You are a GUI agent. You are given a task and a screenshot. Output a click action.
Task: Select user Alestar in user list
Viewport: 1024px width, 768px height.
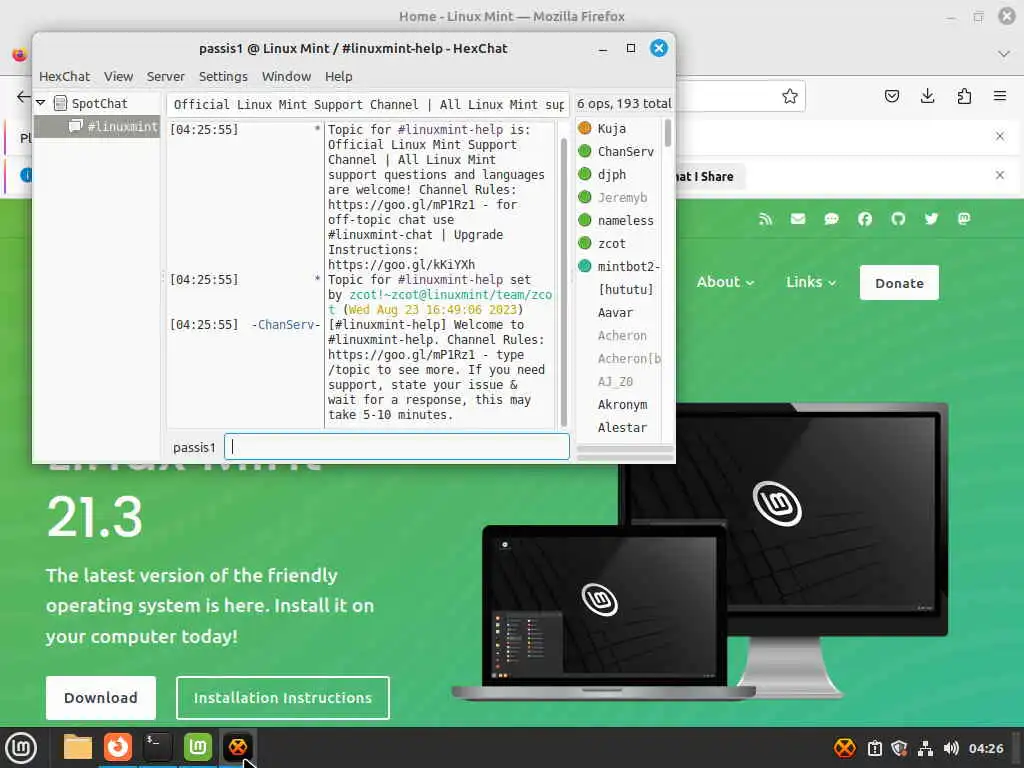[x=622, y=427]
